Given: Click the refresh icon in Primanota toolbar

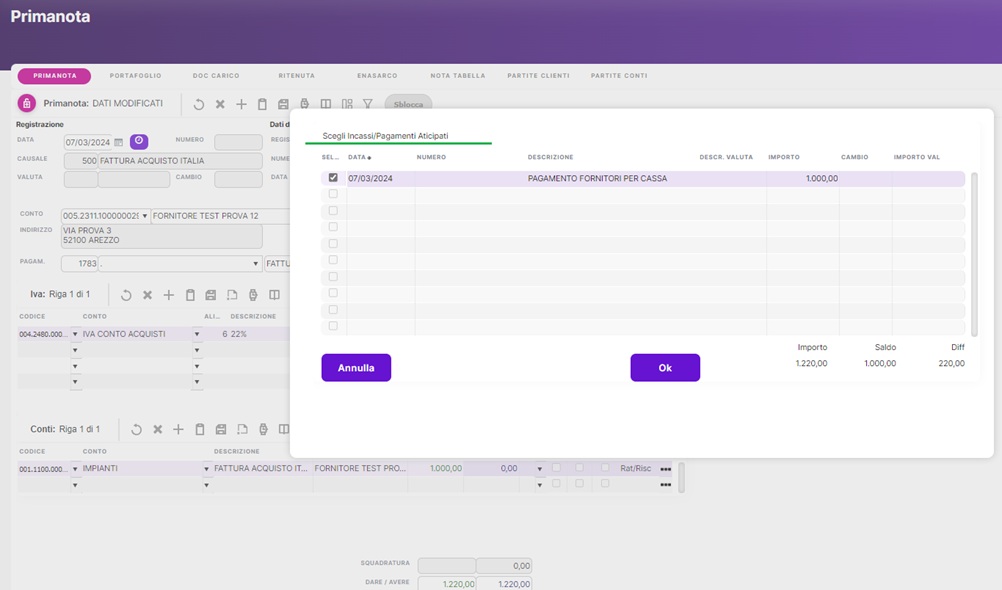Looking at the screenshot, I should click(199, 104).
